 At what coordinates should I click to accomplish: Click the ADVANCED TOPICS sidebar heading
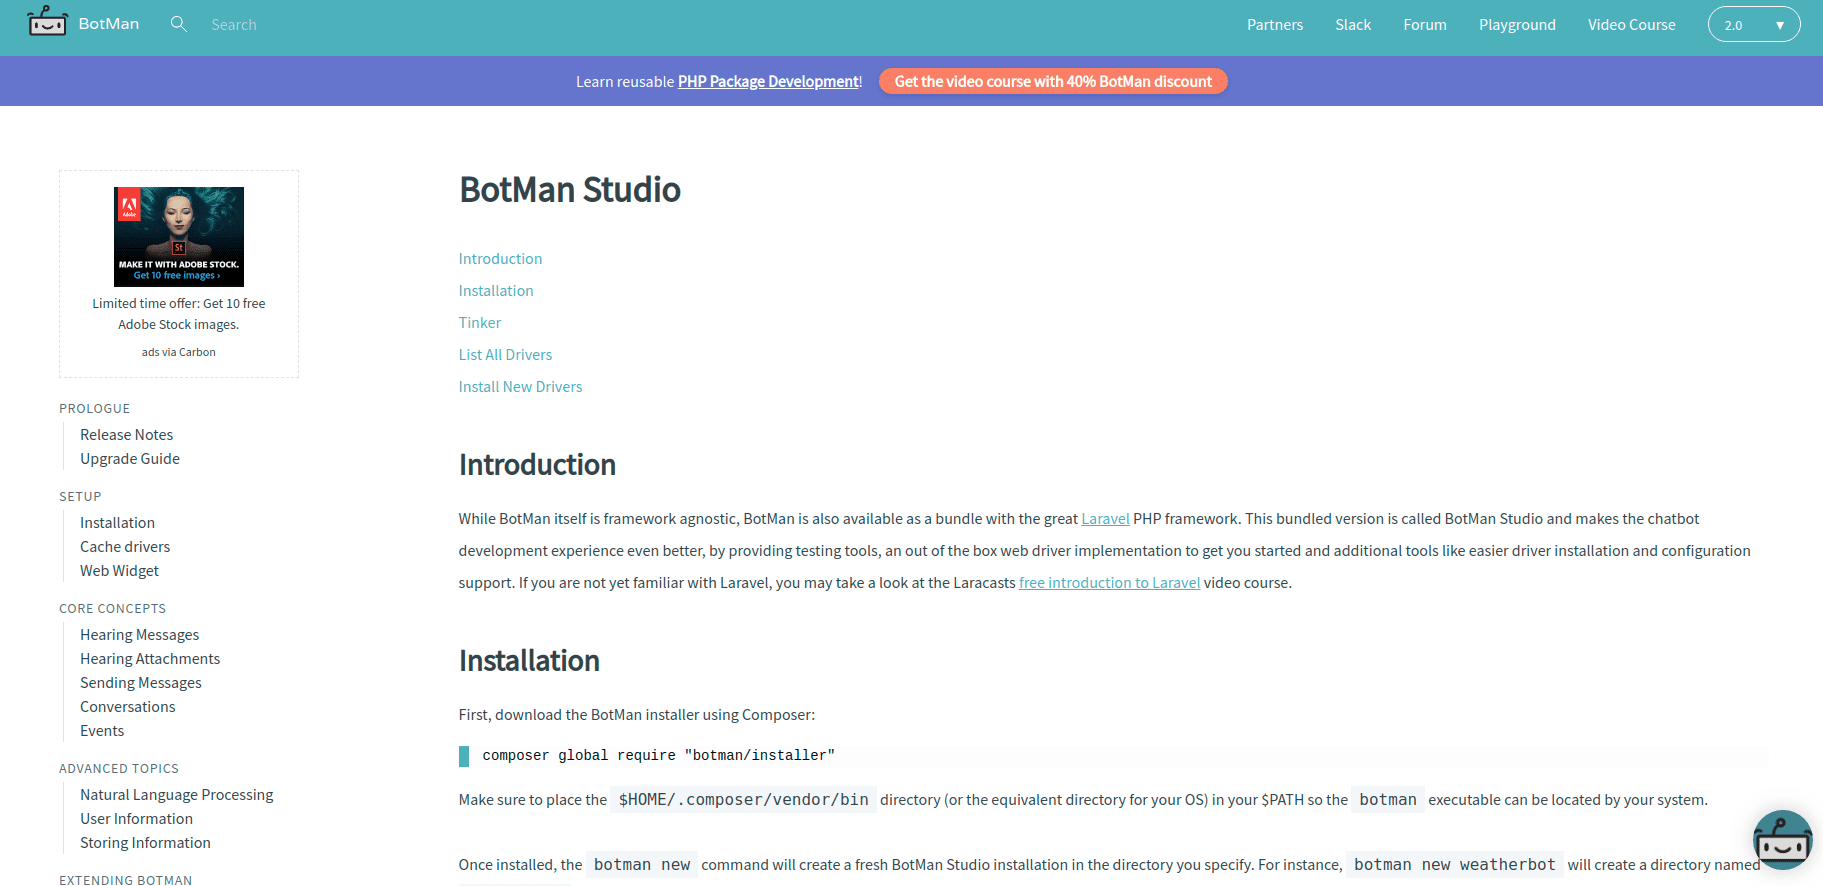[x=118, y=769]
